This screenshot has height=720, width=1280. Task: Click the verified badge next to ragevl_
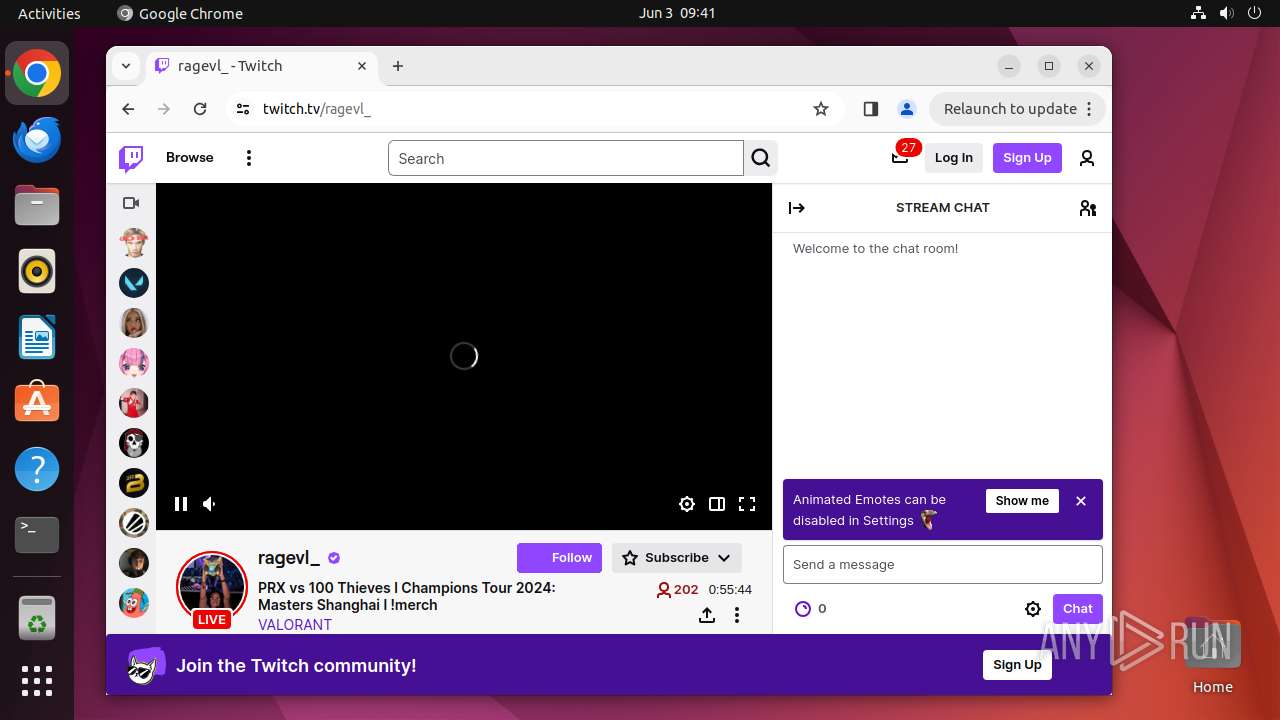click(334, 558)
